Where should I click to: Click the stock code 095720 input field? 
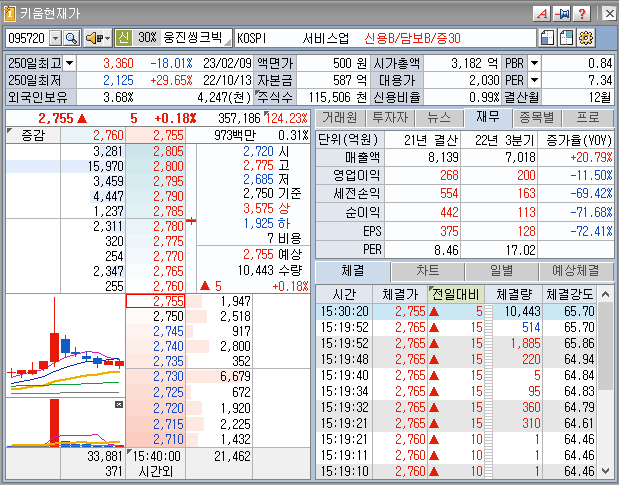28,38
